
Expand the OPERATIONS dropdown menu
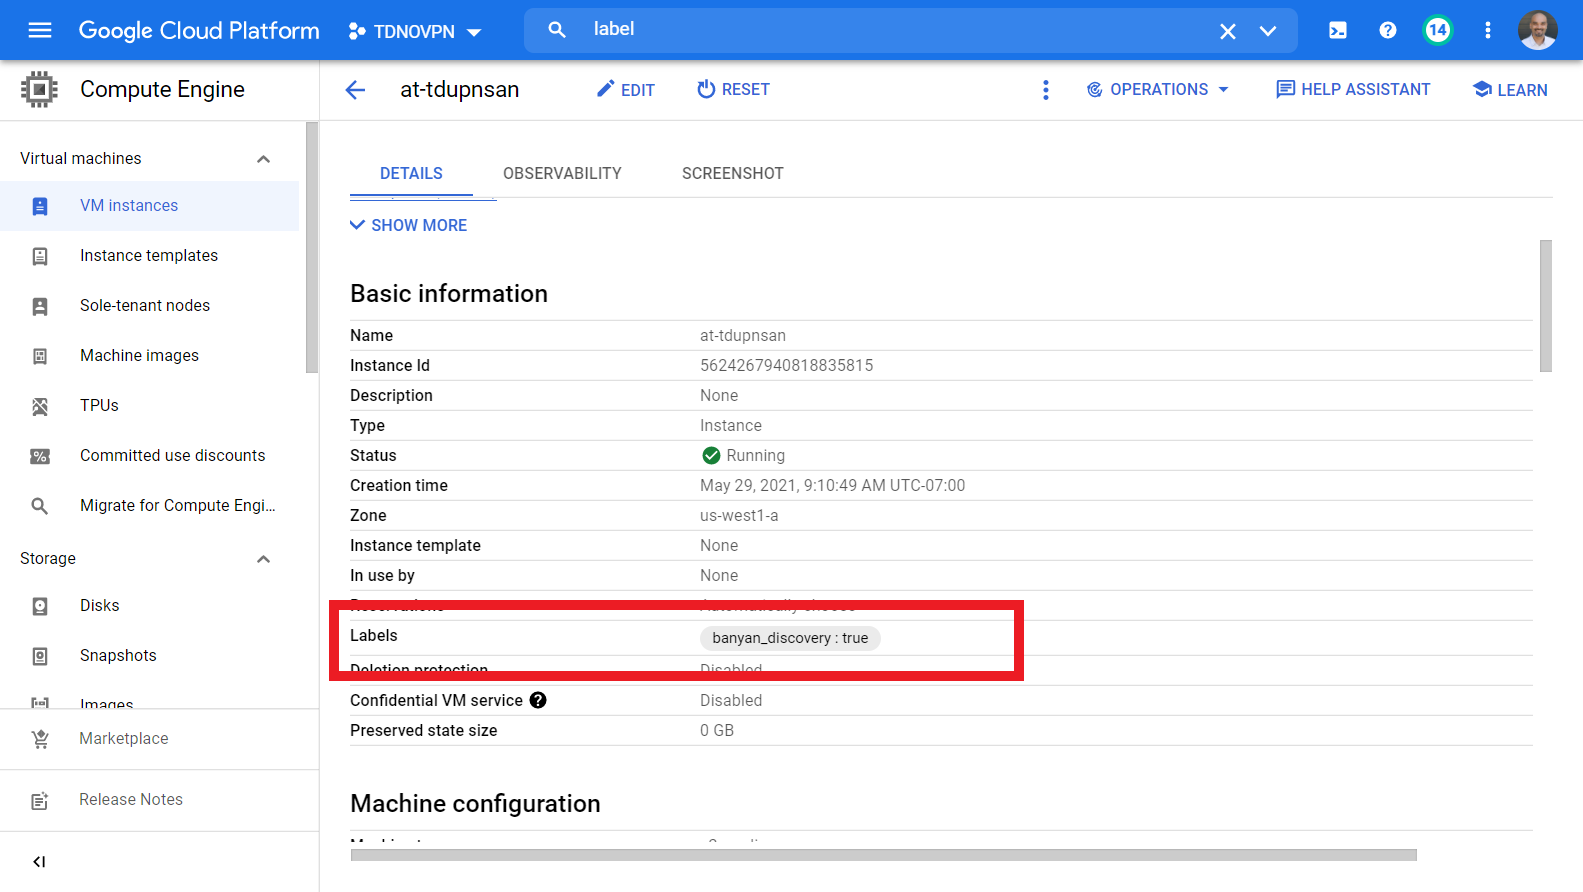1158,90
